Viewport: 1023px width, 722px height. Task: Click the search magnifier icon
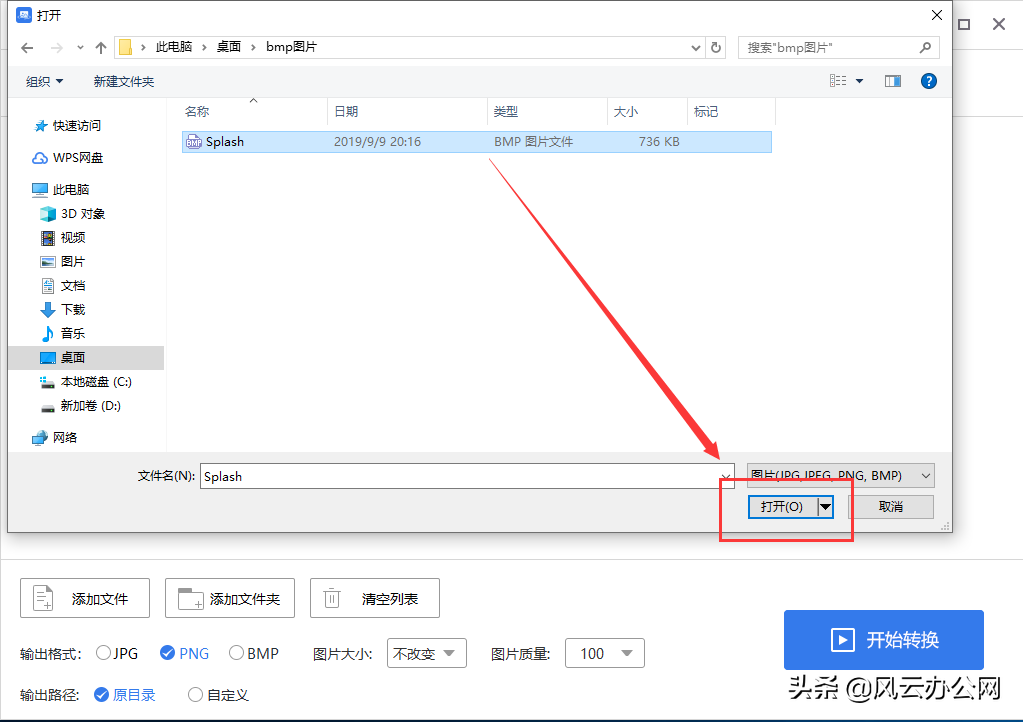click(x=925, y=48)
